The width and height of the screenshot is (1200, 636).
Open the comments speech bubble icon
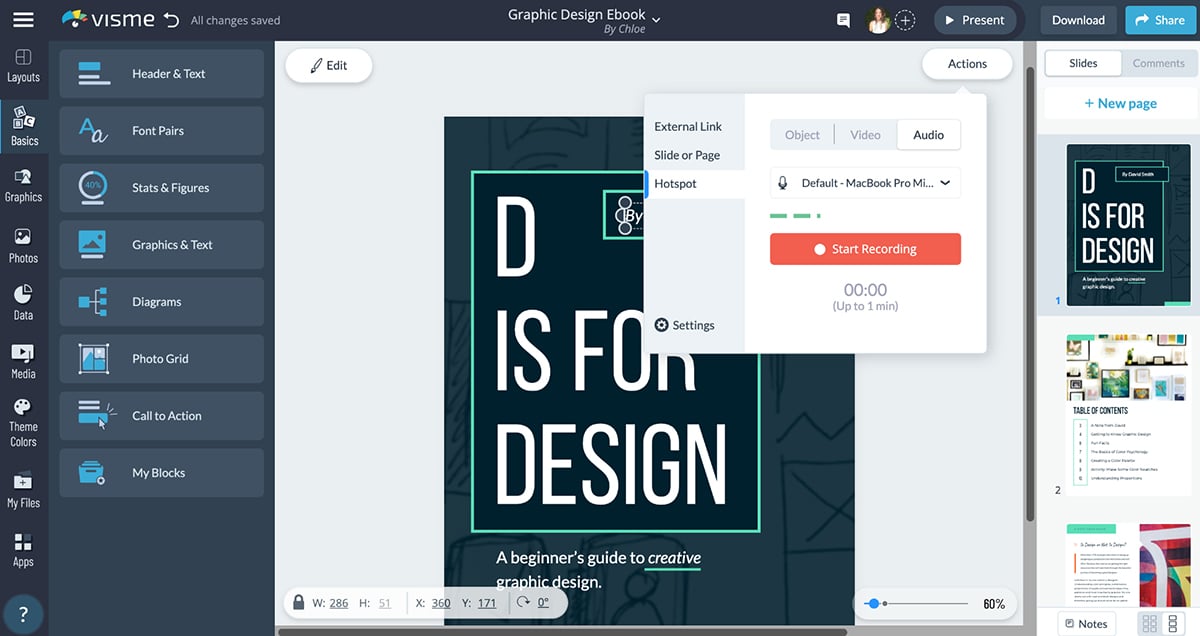pyautogui.click(x=843, y=20)
